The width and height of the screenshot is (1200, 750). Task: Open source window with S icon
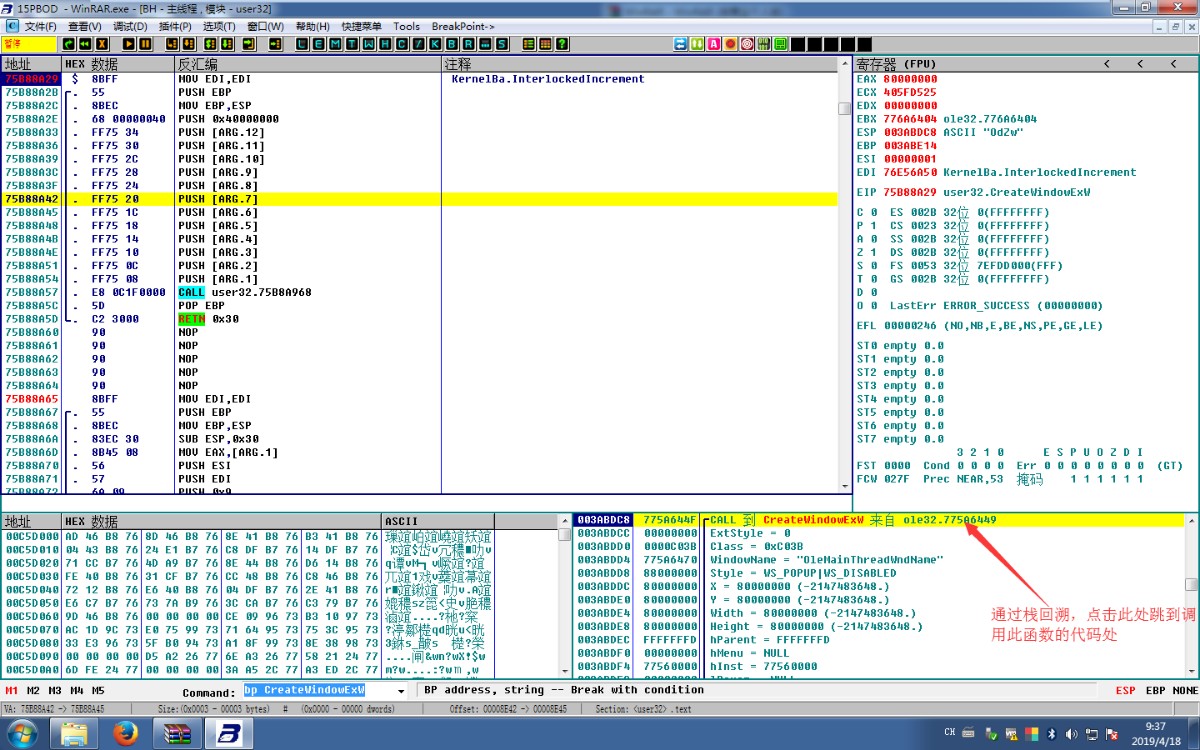tap(502, 44)
